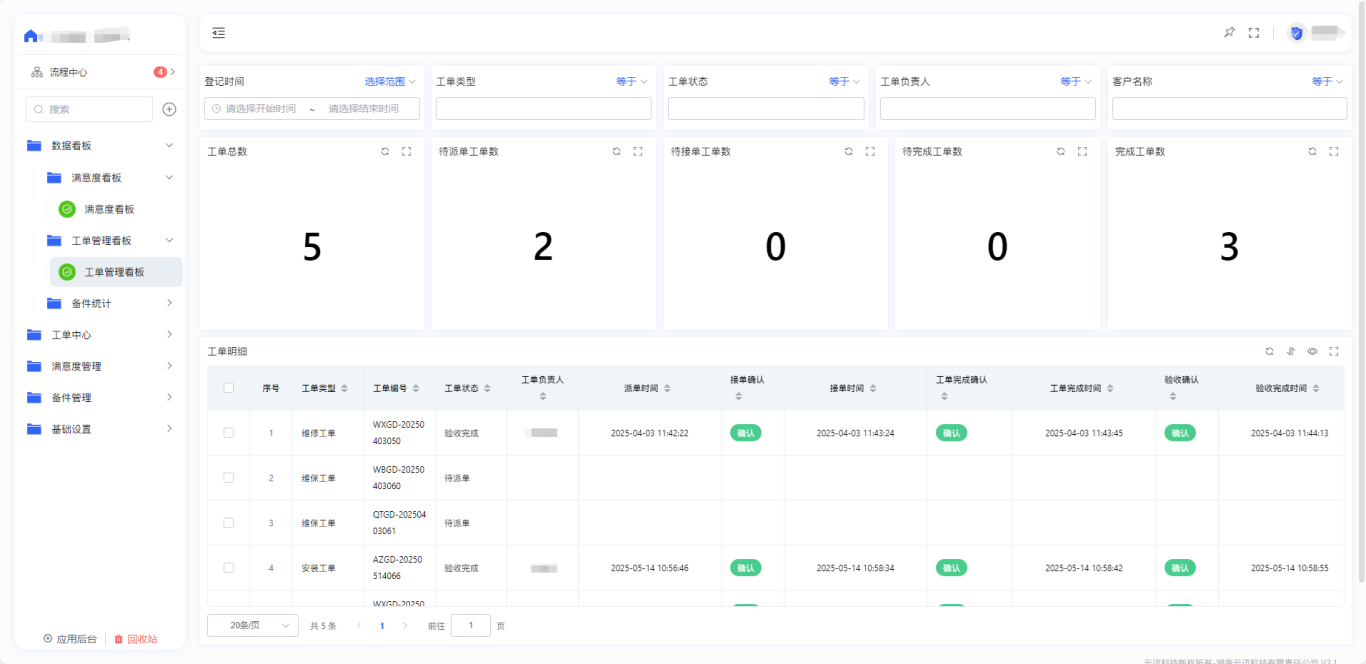Screen dimensions: 1366x664
Task: Select checkbox for row WBGD-20250403060
Action: pyautogui.click(x=228, y=478)
